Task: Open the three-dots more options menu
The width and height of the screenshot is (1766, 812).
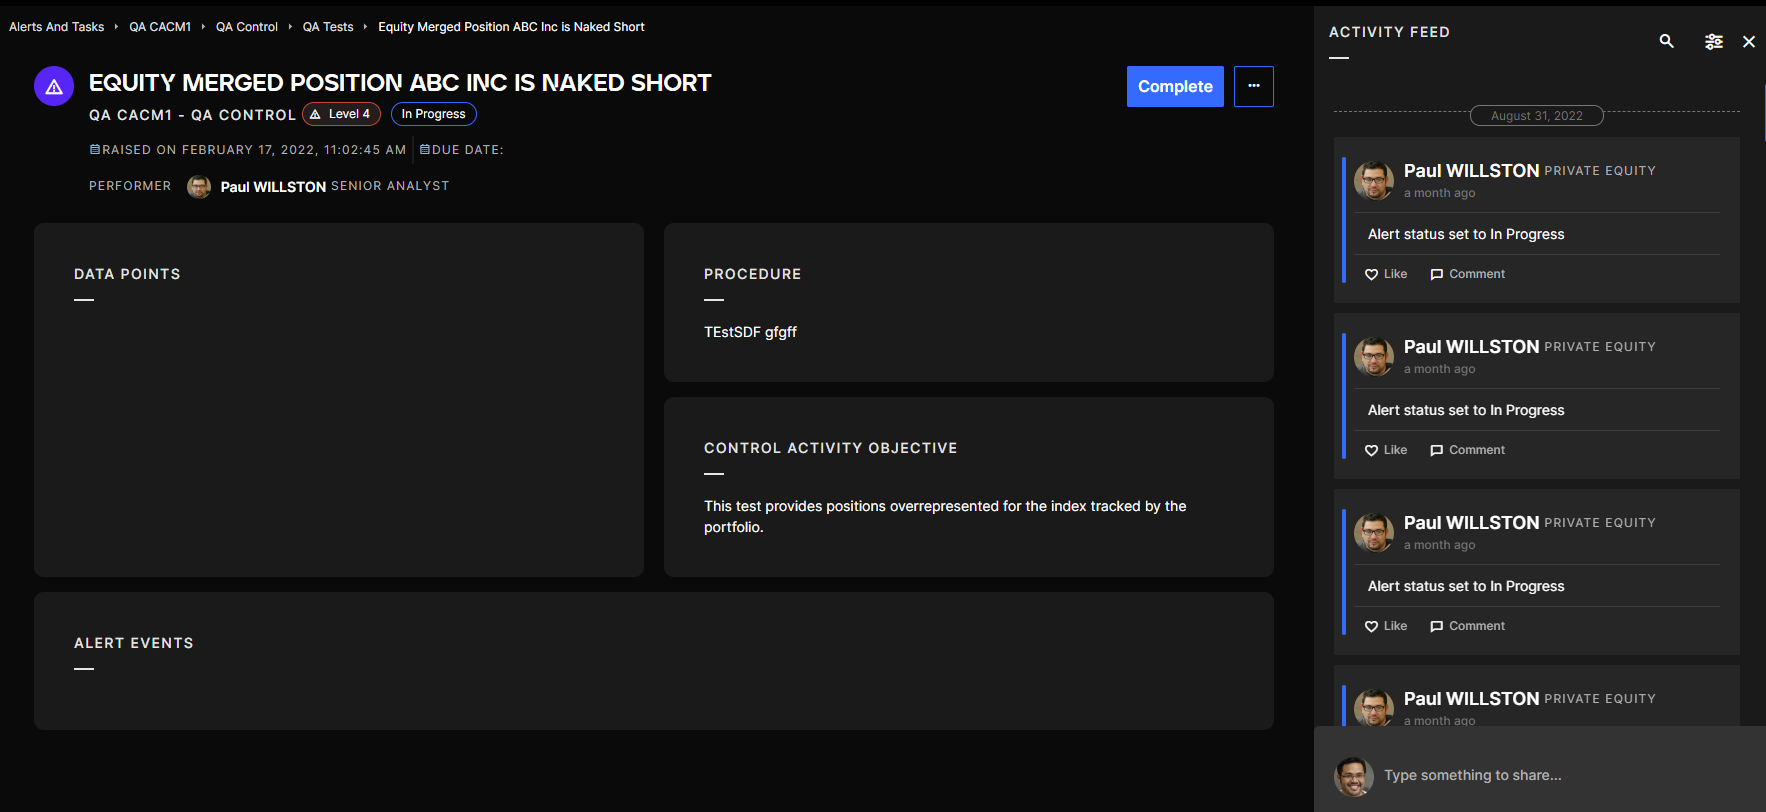Action: pos(1253,86)
